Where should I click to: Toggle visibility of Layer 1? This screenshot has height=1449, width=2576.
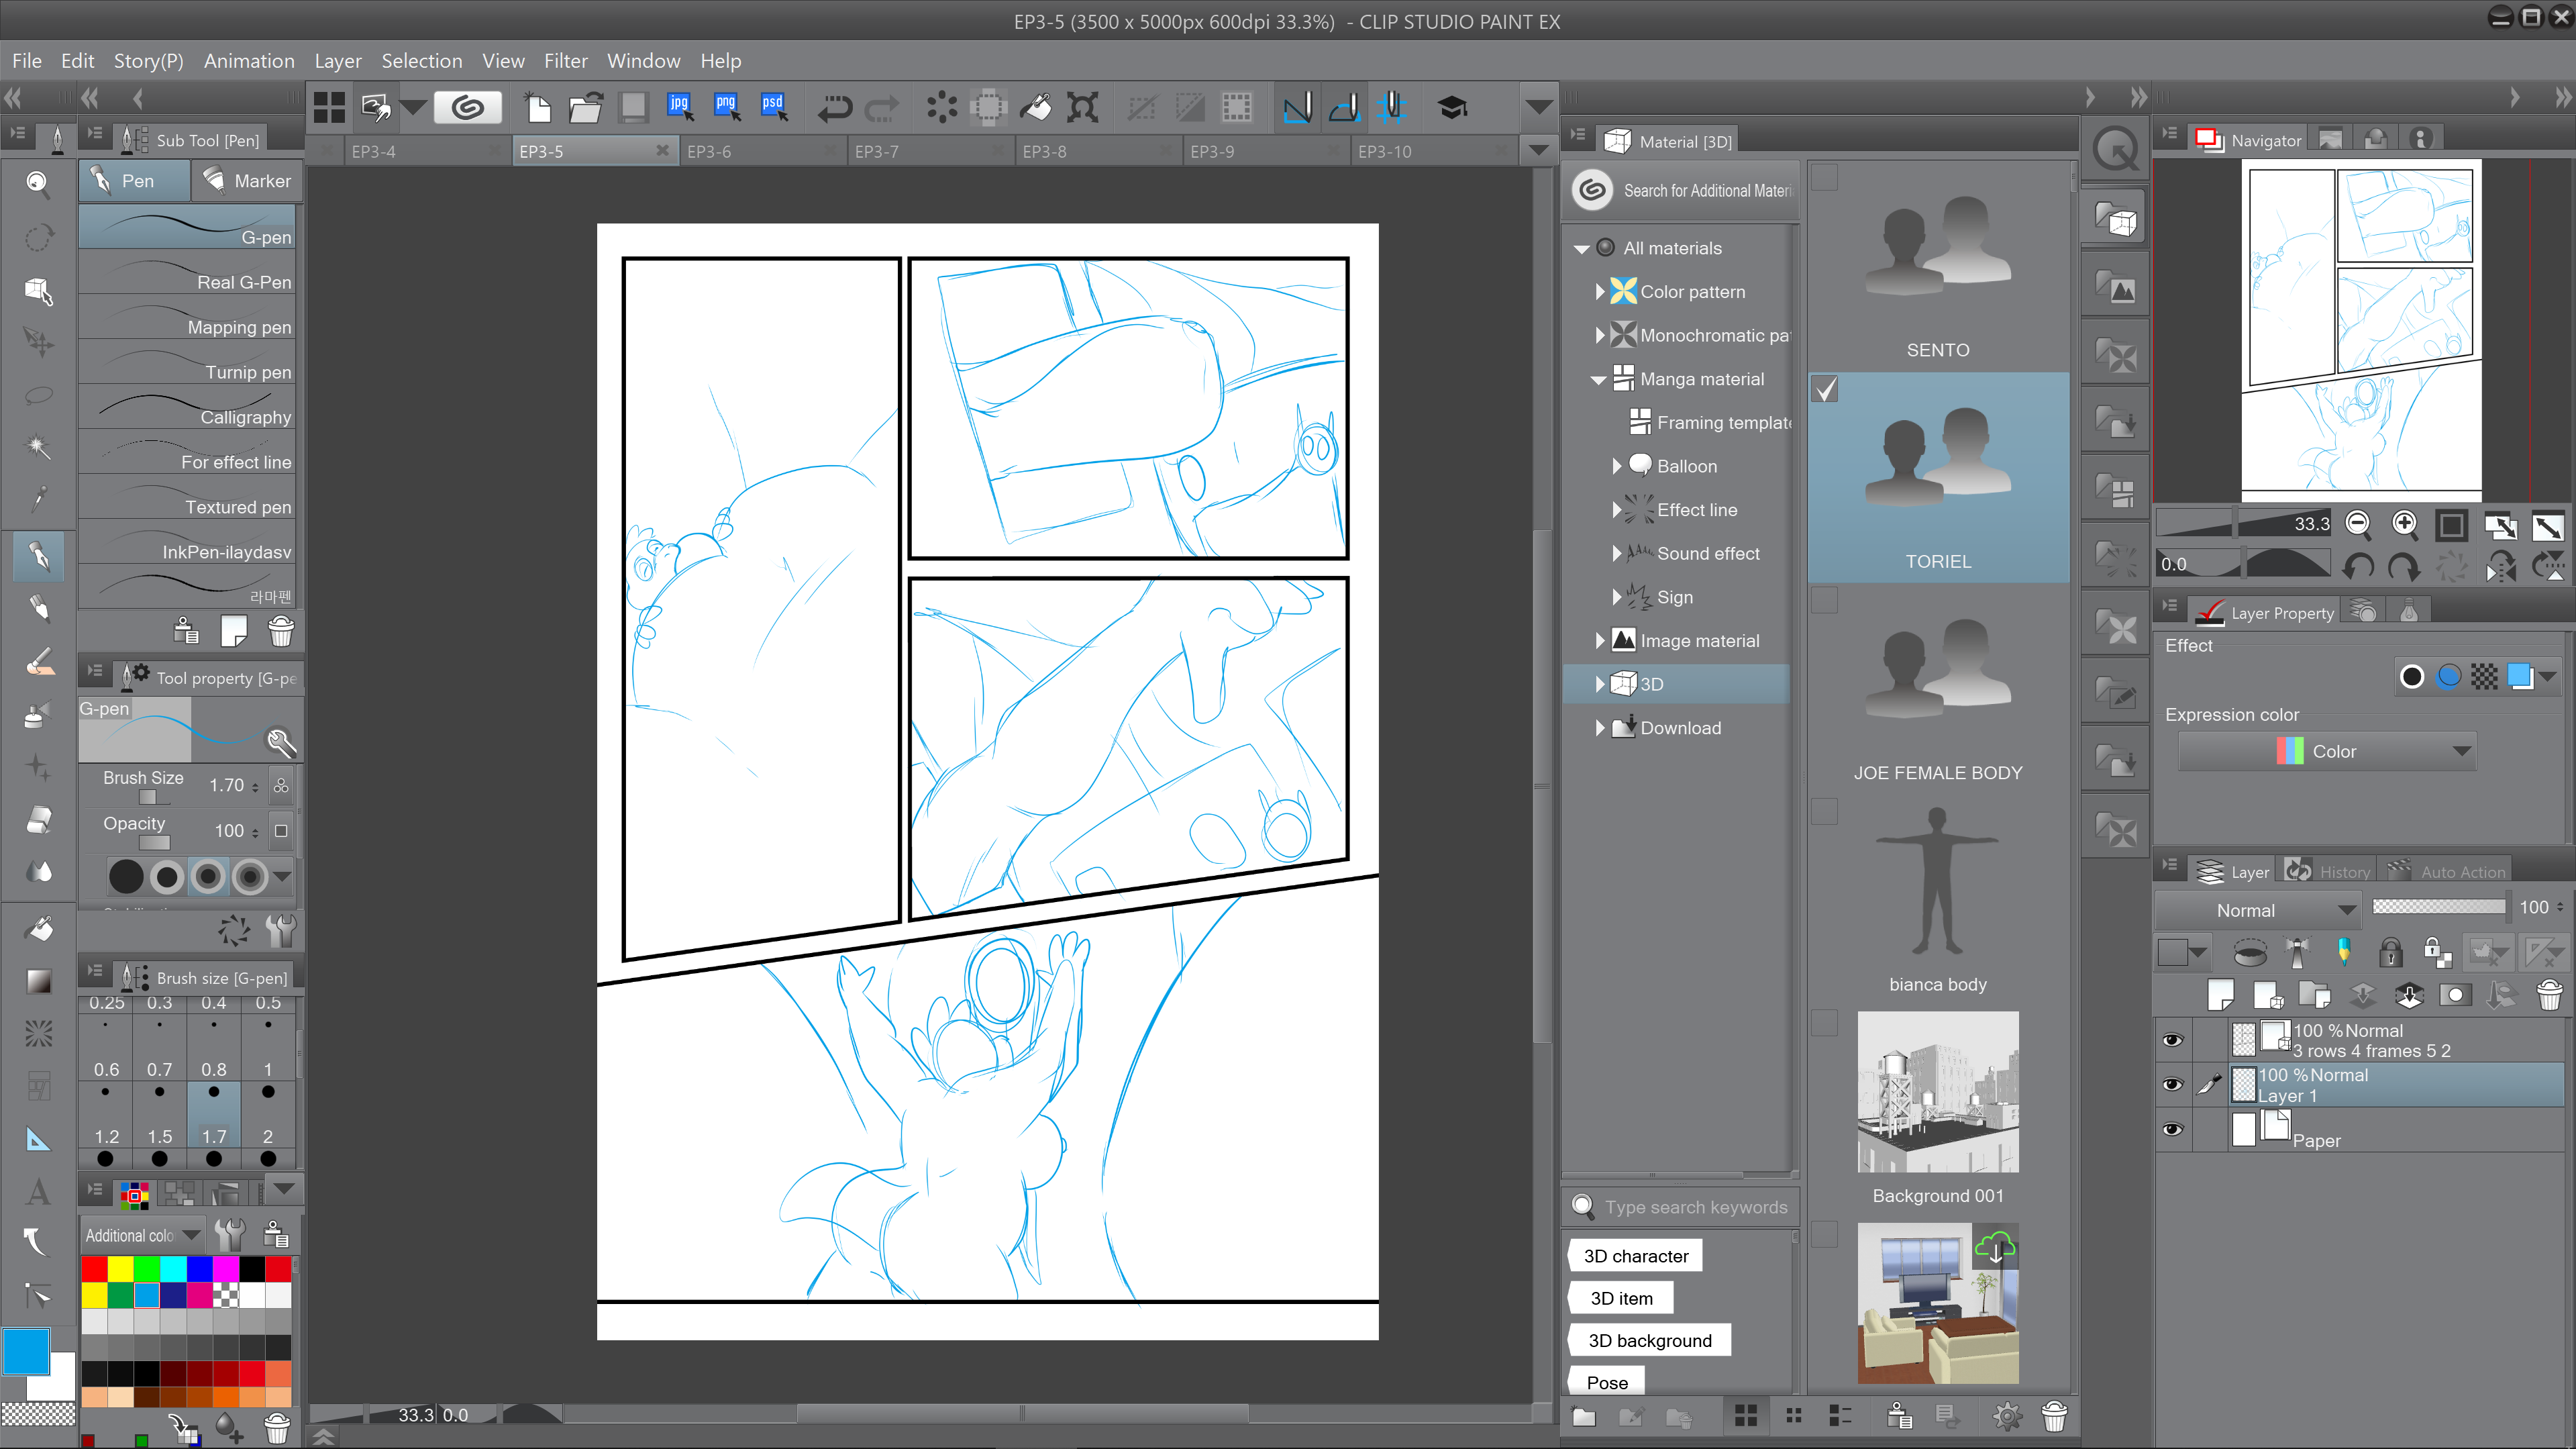click(x=2171, y=1084)
